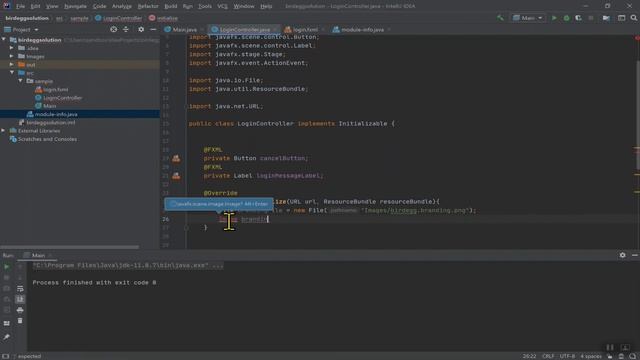Collapse the sample package
Image resolution: width=640 pixels, height=360 pixels.
[20, 81]
